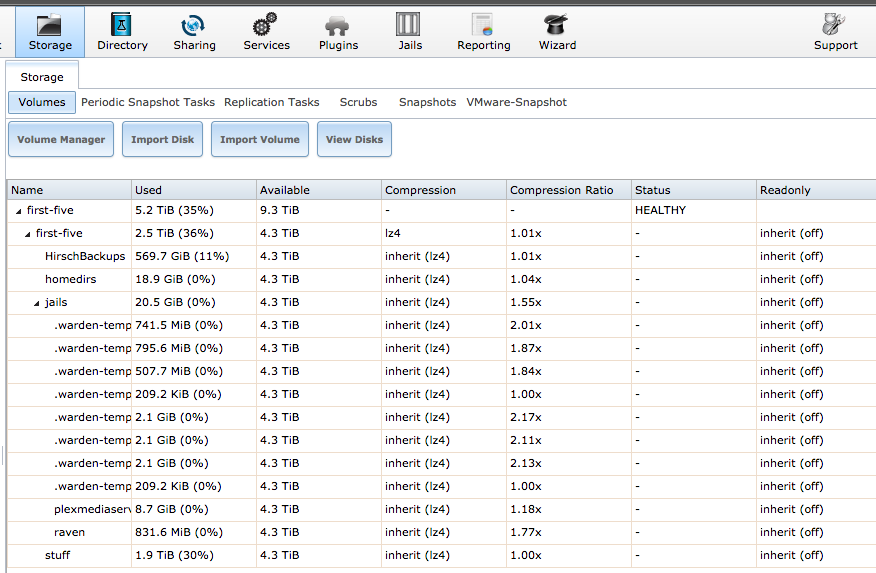The height and width of the screenshot is (573, 876).
Task: Select the .warden-temp row using 507.7 MiB
Action: (x=441, y=371)
